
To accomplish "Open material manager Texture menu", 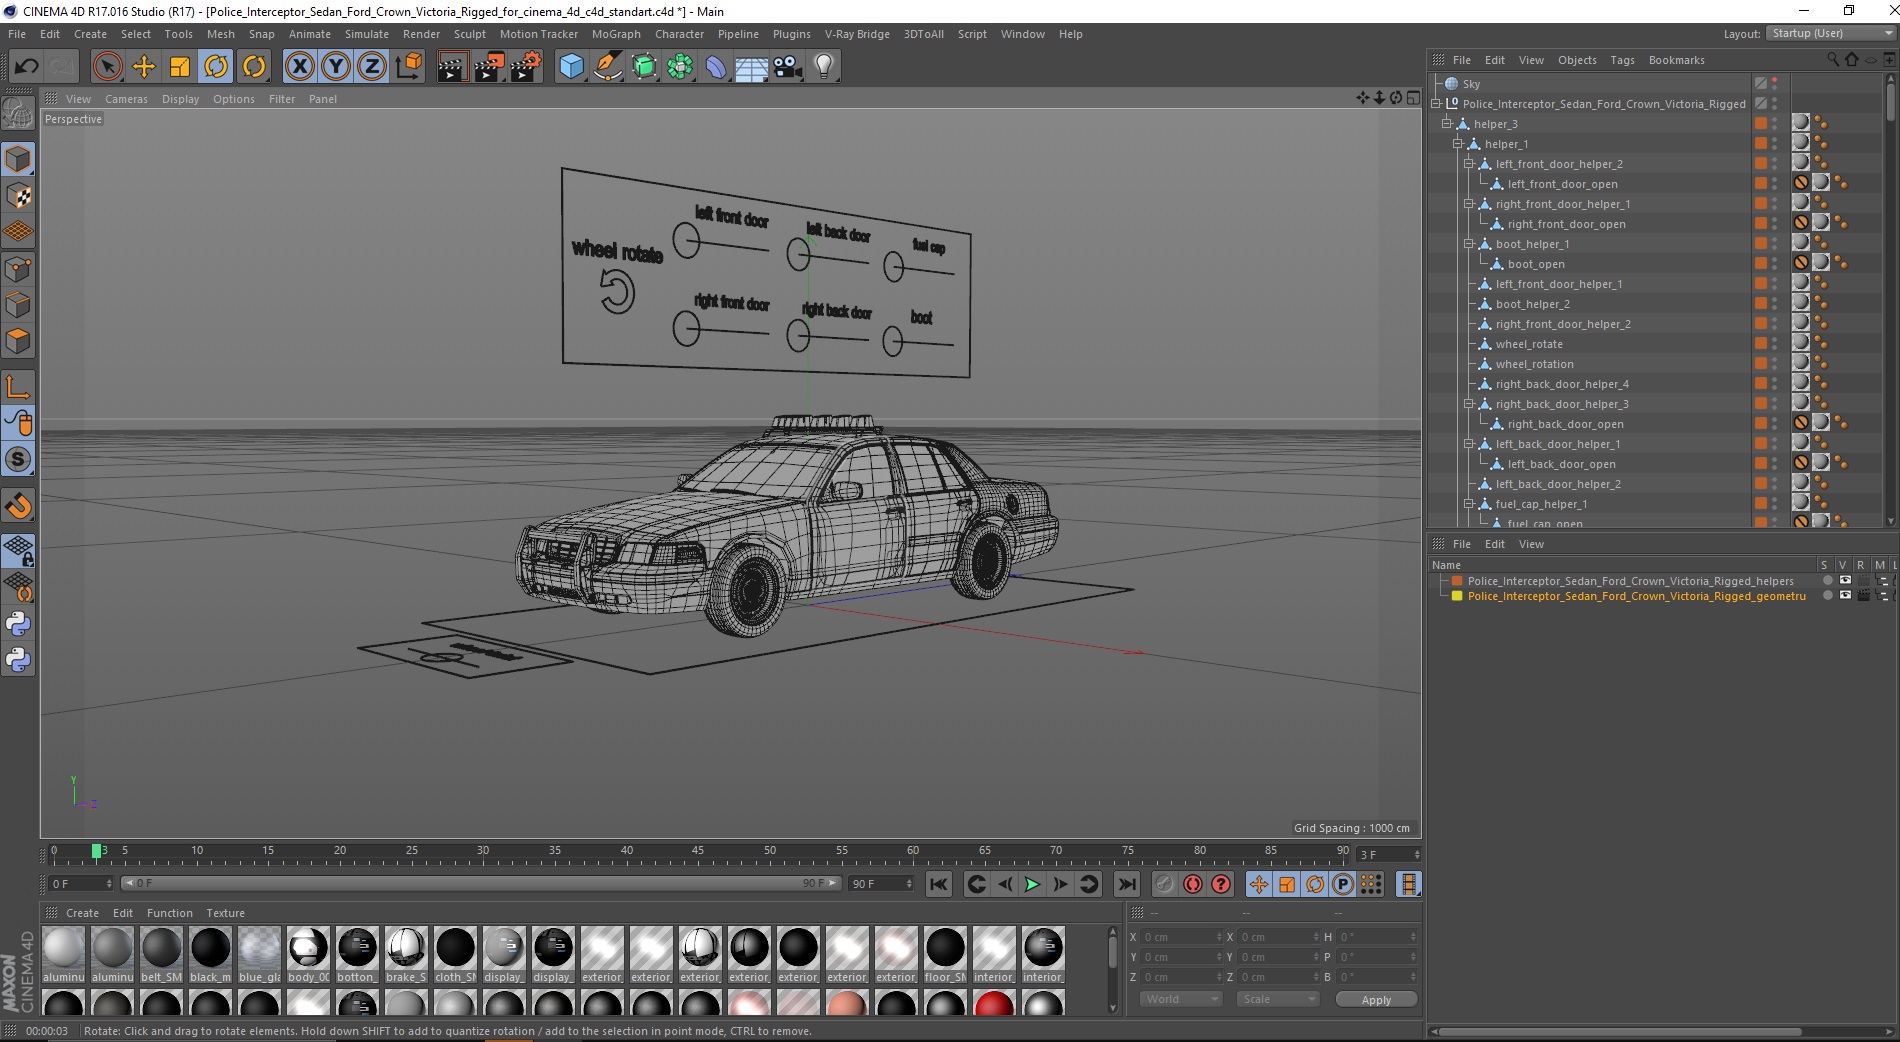I will click(x=225, y=913).
